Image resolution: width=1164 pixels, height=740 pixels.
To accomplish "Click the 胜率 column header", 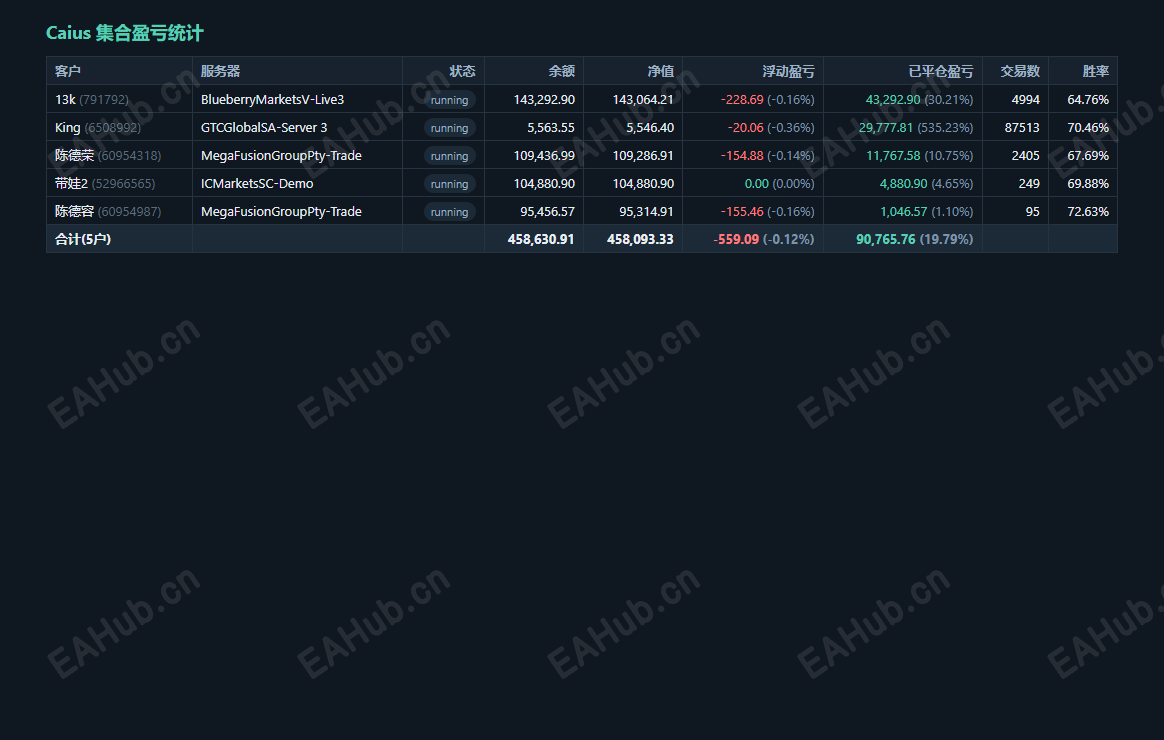I will (1096, 71).
